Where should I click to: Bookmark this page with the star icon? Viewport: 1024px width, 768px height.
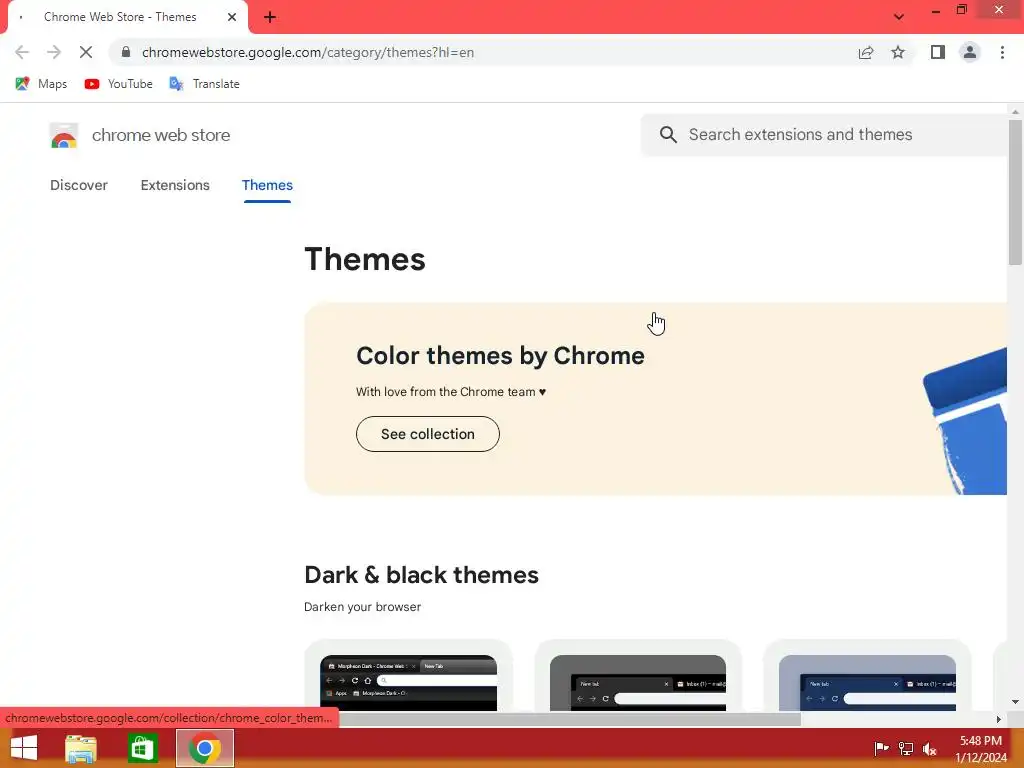click(898, 52)
